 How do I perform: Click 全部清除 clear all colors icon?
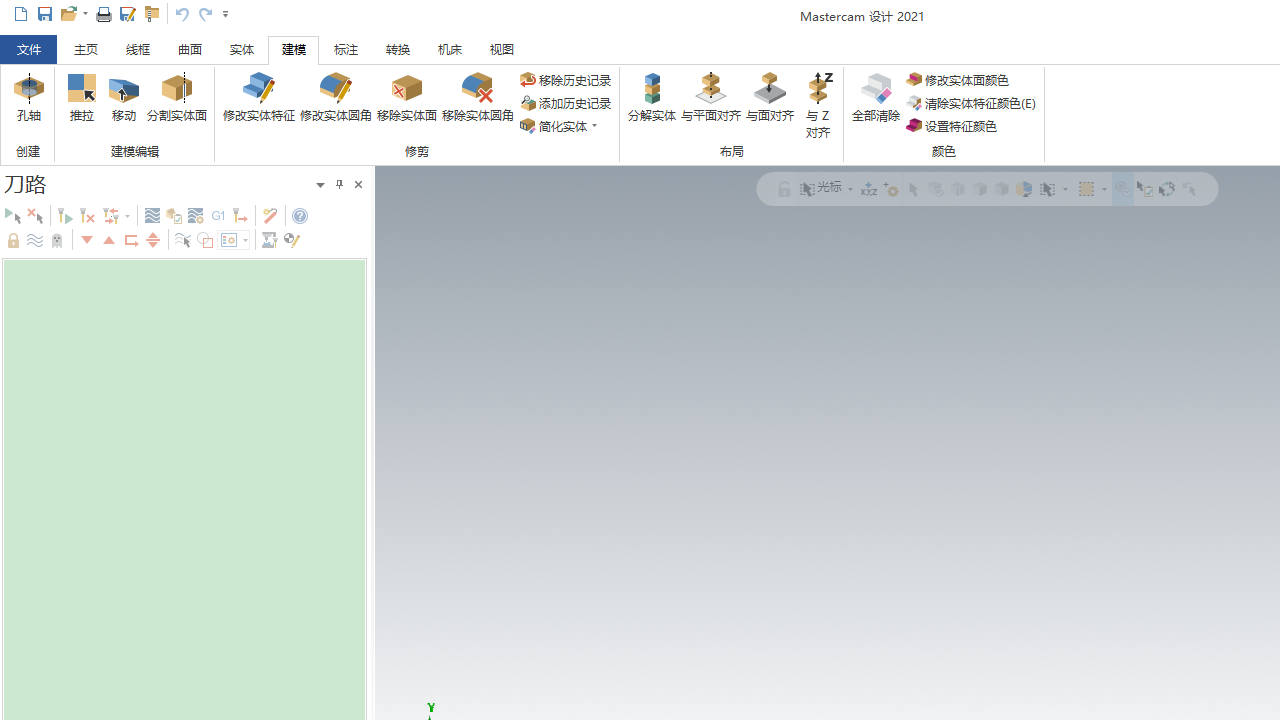(x=876, y=98)
